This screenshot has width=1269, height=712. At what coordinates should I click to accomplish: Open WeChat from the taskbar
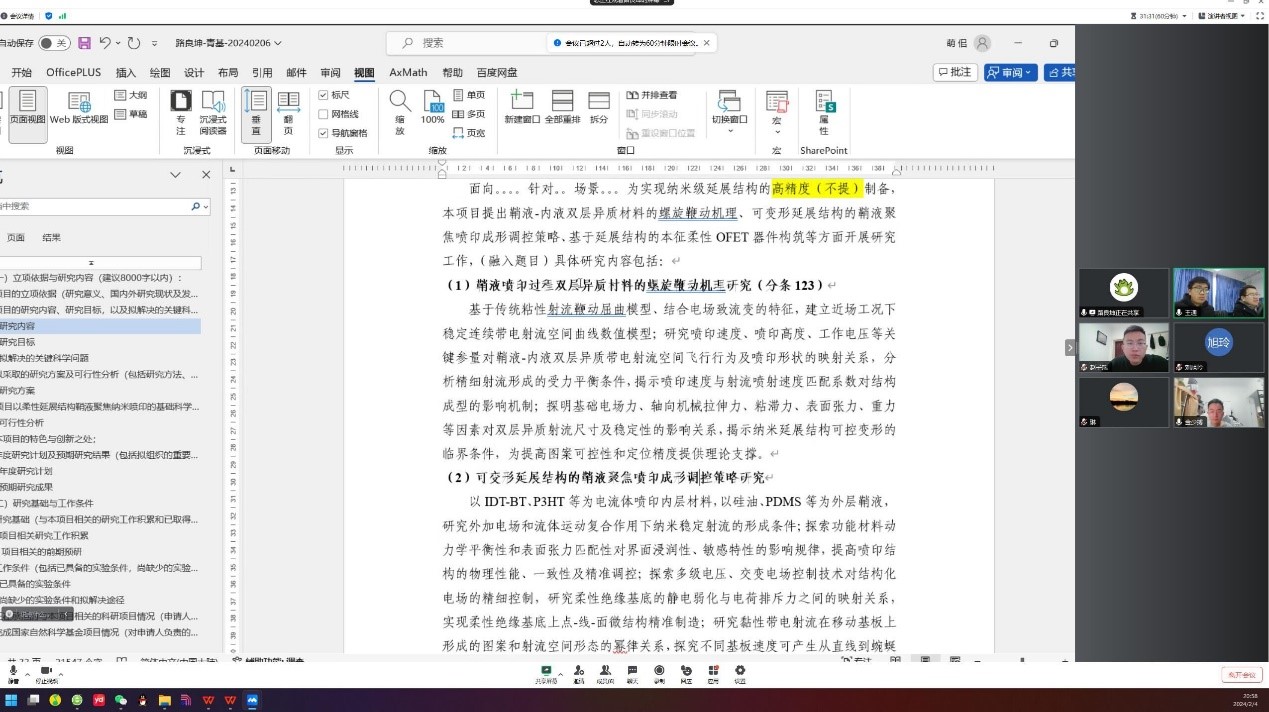[121, 700]
